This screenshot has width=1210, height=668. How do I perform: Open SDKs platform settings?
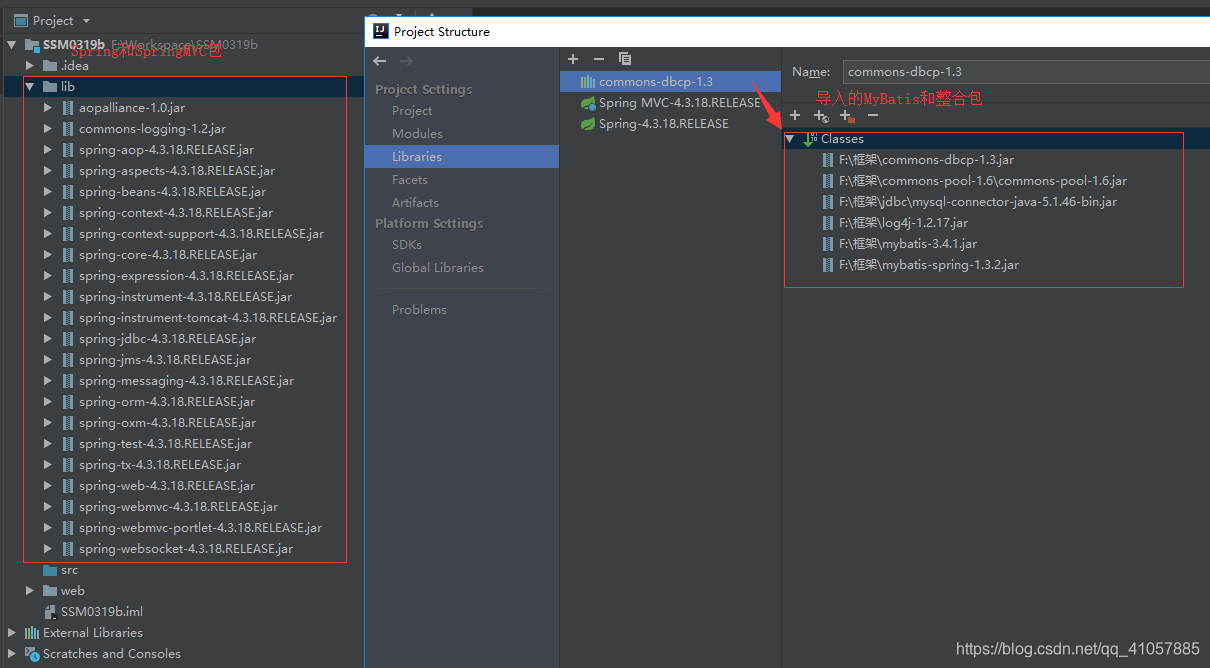407,245
